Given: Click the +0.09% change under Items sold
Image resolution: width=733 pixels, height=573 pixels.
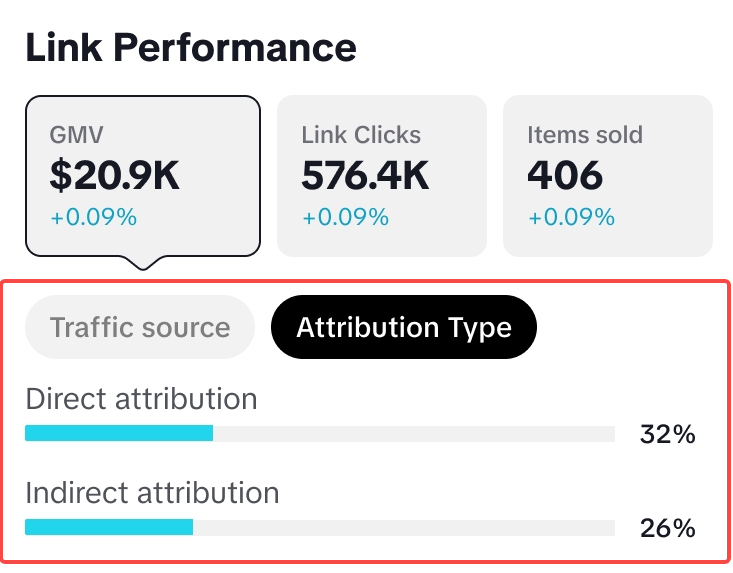Looking at the screenshot, I should (571, 217).
